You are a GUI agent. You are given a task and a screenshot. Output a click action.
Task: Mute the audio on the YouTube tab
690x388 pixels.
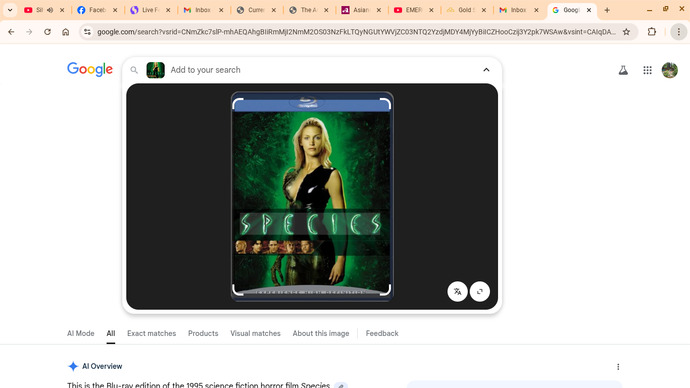(x=50, y=10)
